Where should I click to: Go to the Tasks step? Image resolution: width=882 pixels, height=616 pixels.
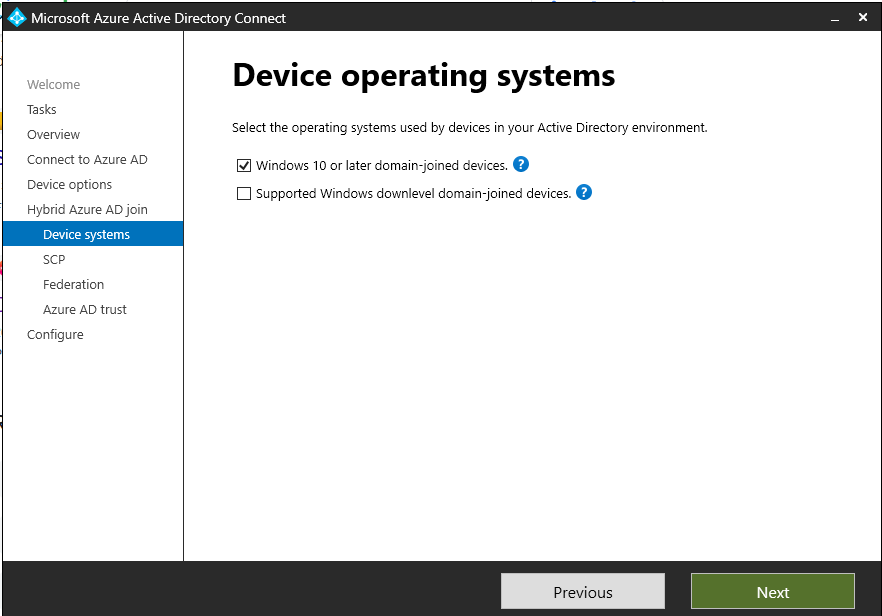click(x=42, y=110)
